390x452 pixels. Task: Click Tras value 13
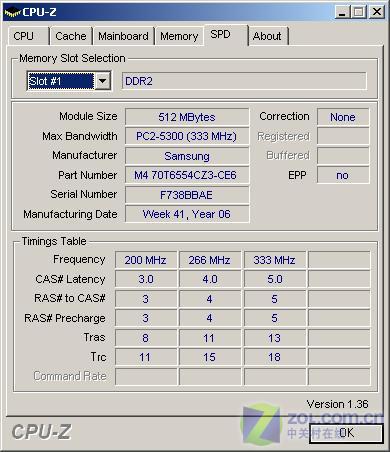click(x=275, y=338)
